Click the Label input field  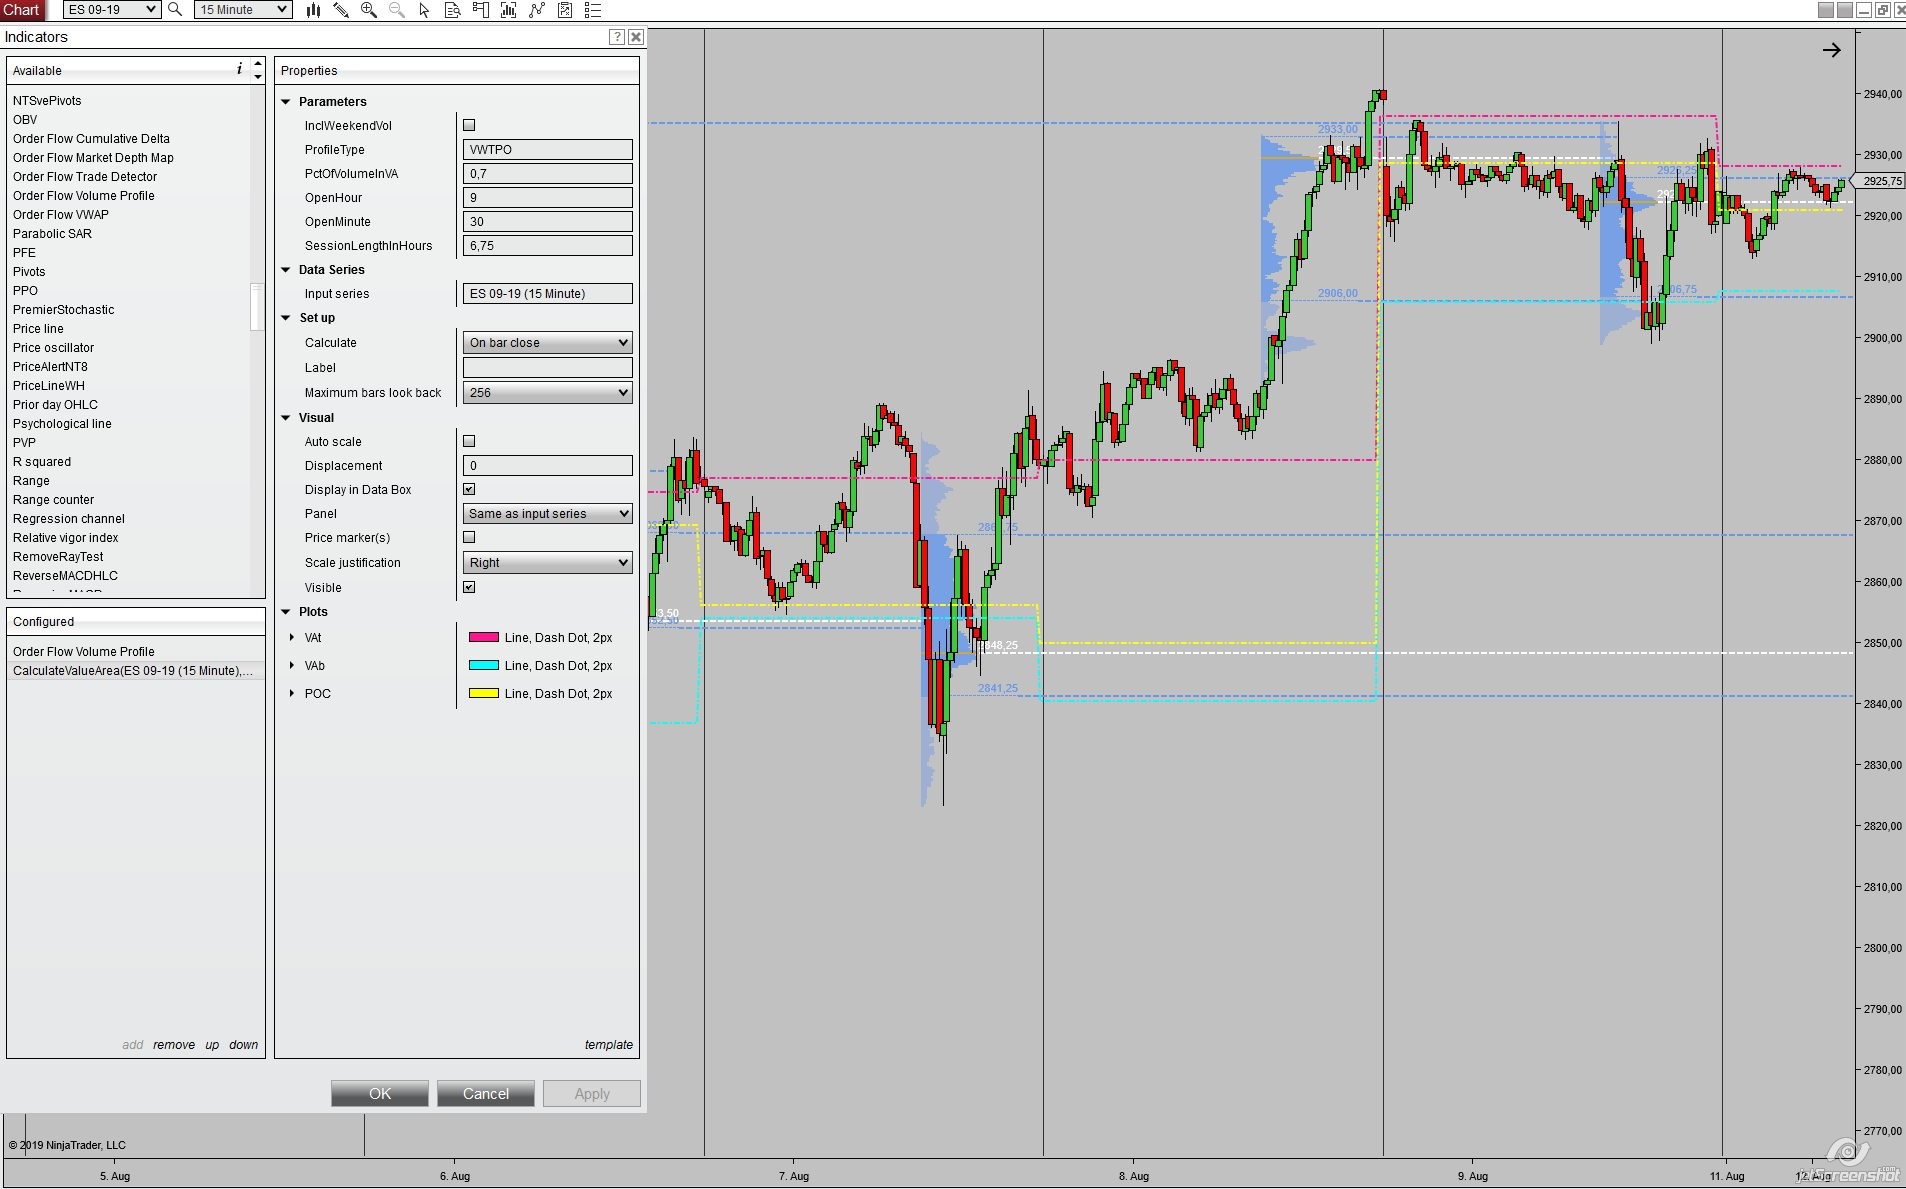coord(548,367)
